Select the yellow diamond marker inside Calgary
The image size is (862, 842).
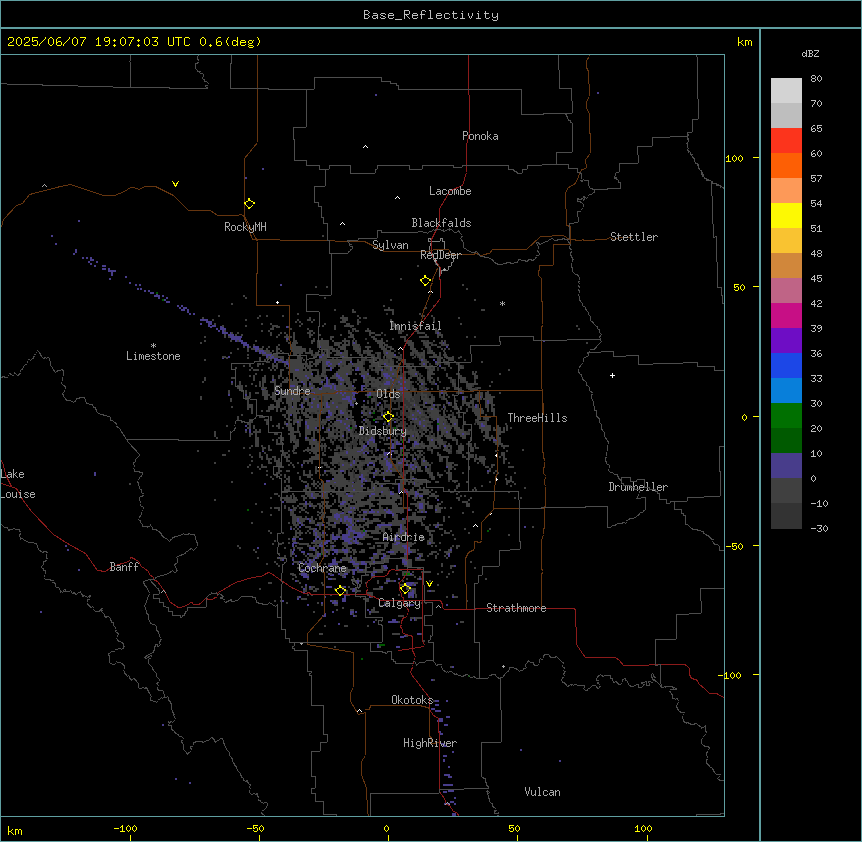[405, 589]
